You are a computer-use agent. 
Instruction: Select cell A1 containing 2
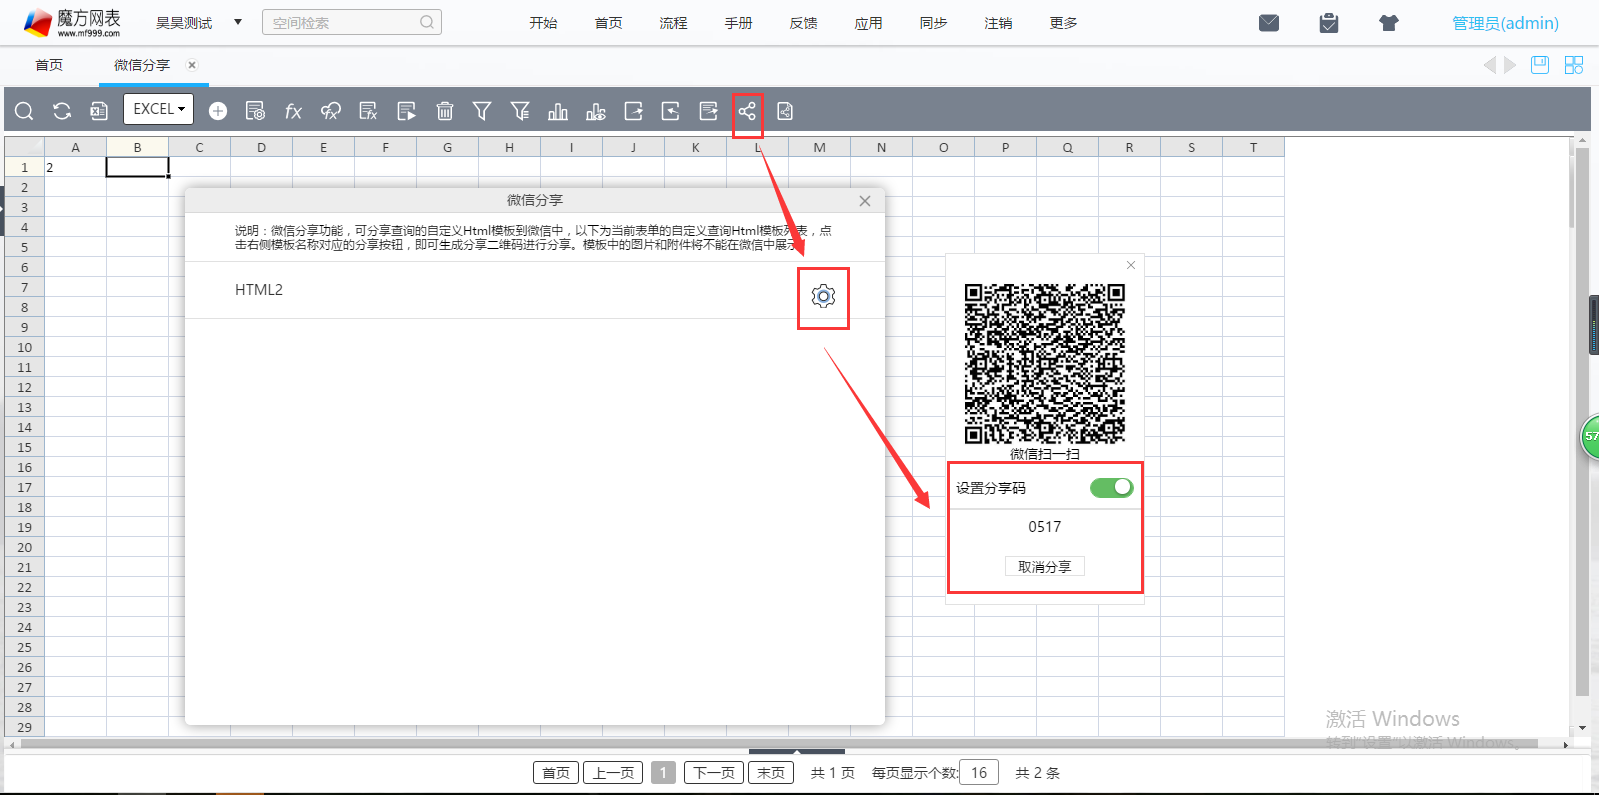(75, 167)
